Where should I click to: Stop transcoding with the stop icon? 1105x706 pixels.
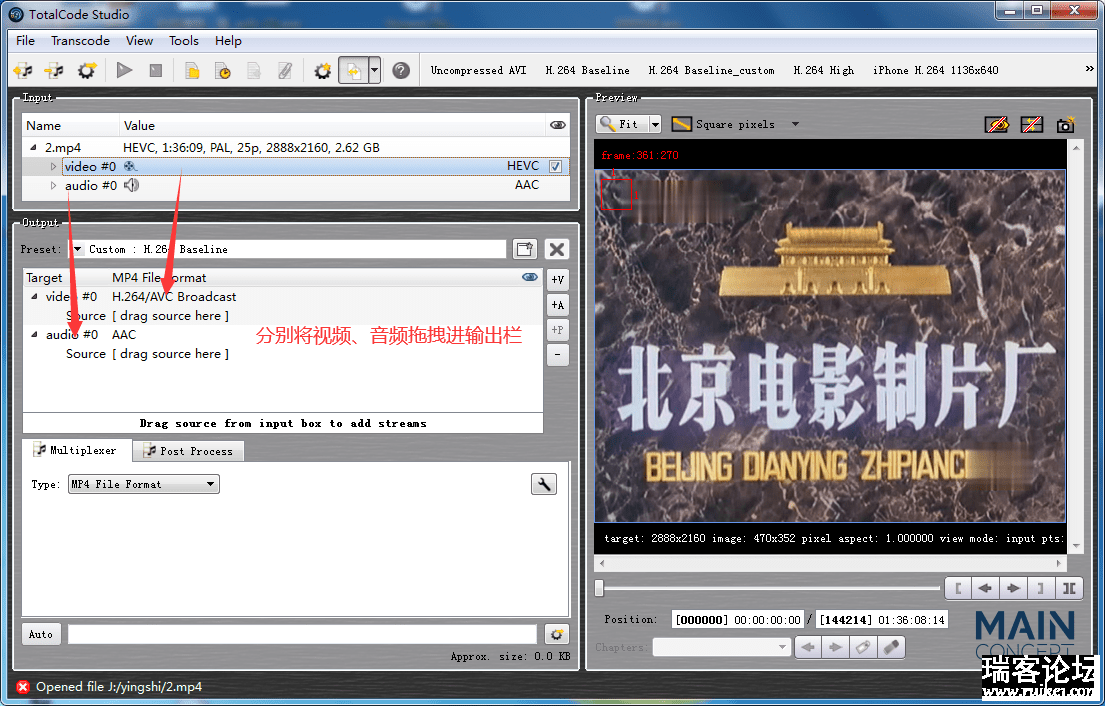click(156, 70)
